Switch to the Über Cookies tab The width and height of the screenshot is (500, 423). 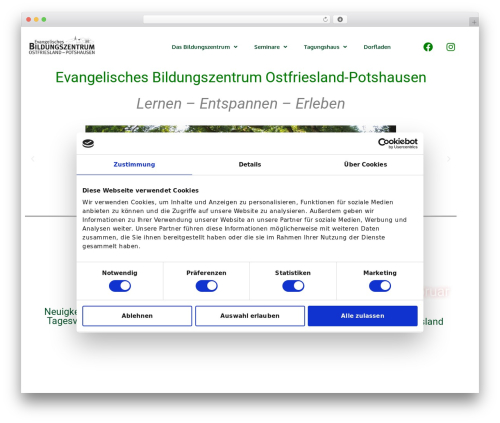click(x=366, y=165)
